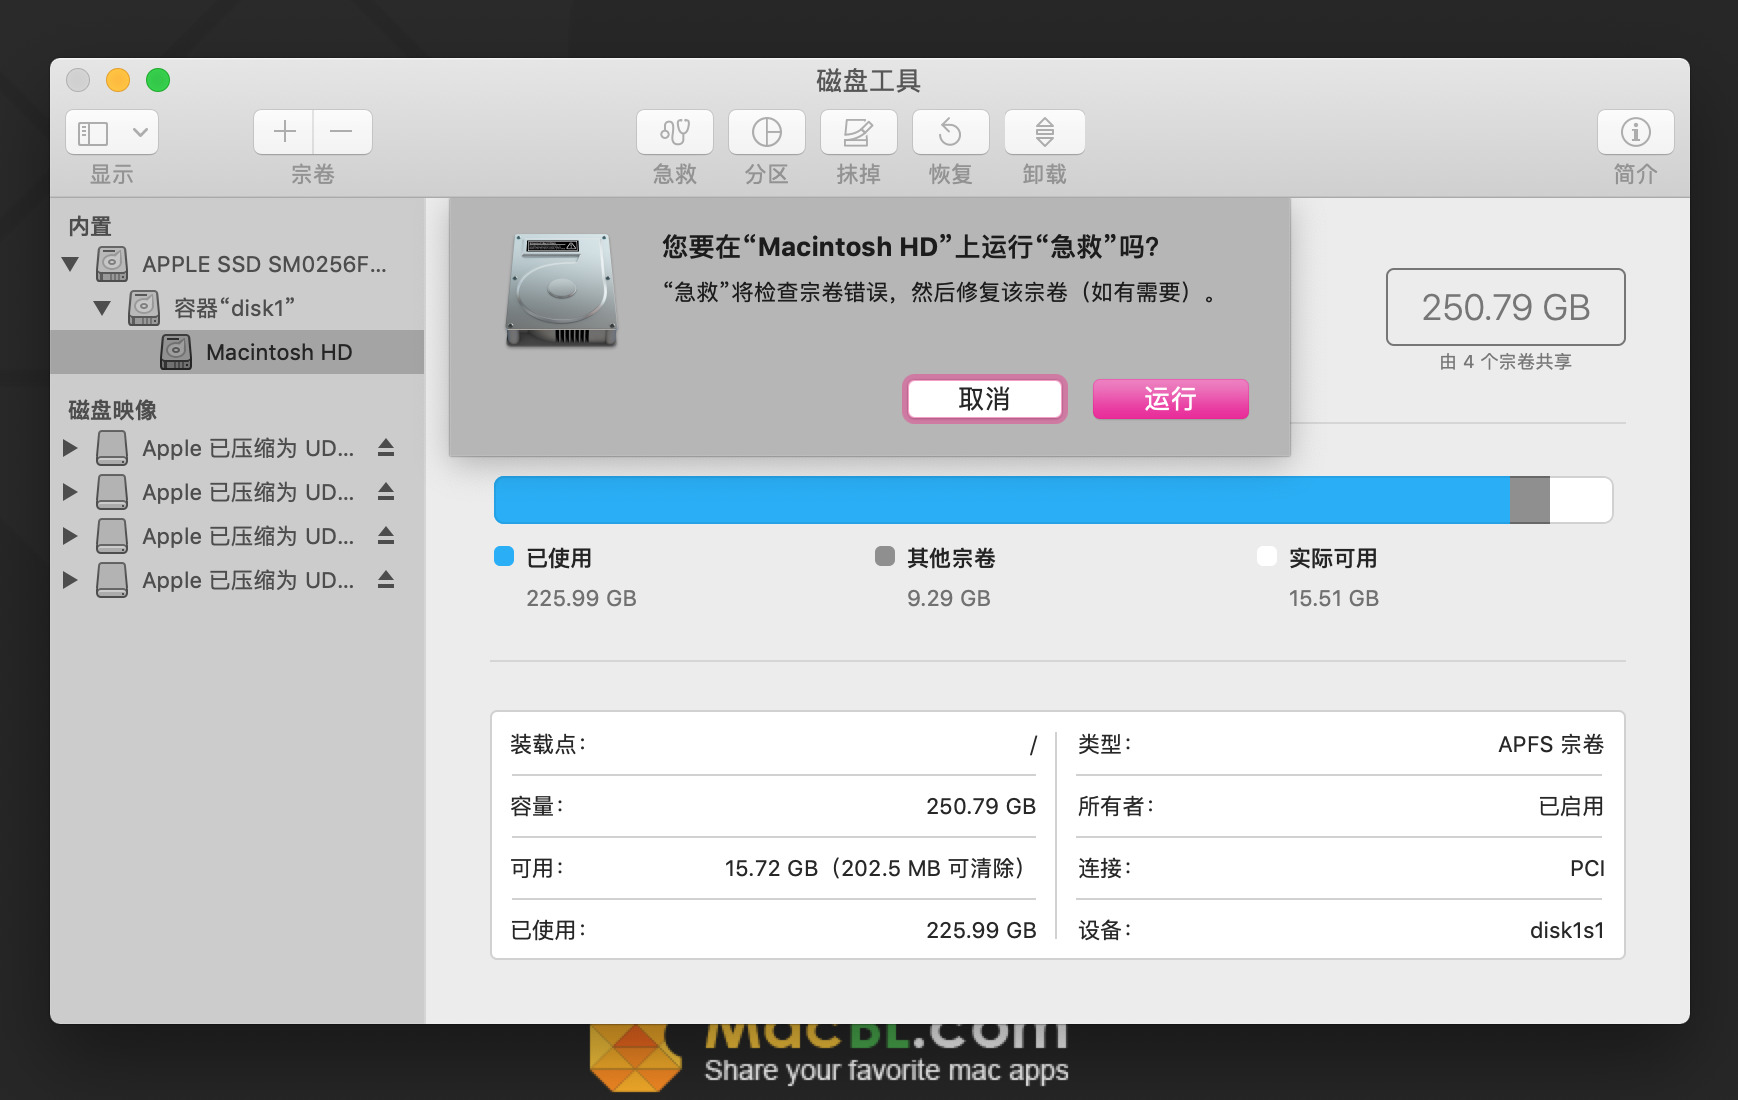Expand the second Apple 已压缩为 UD disk image
The height and width of the screenshot is (1100, 1738).
(70, 492)
